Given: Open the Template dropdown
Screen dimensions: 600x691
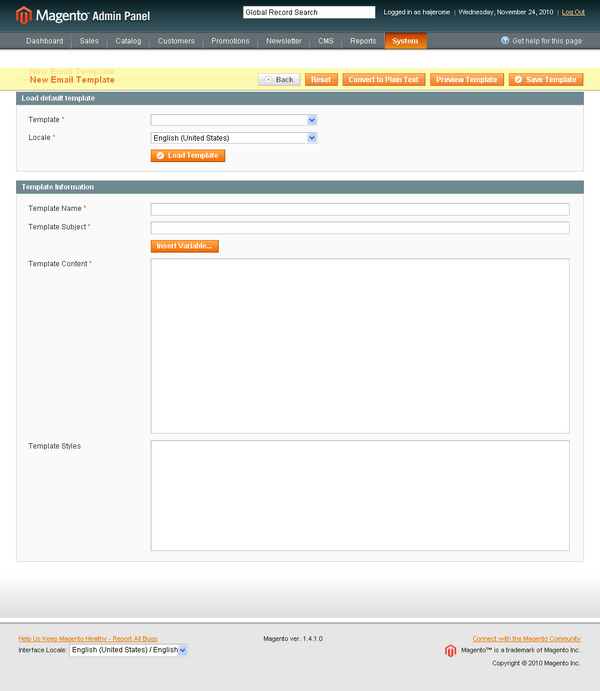Looking at the screenshot, I should 234,120.
